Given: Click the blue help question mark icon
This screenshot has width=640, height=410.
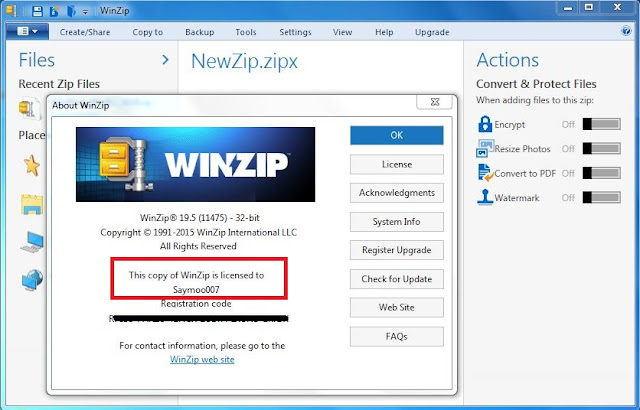Looking at the screenshot, I should click(626, 31).
